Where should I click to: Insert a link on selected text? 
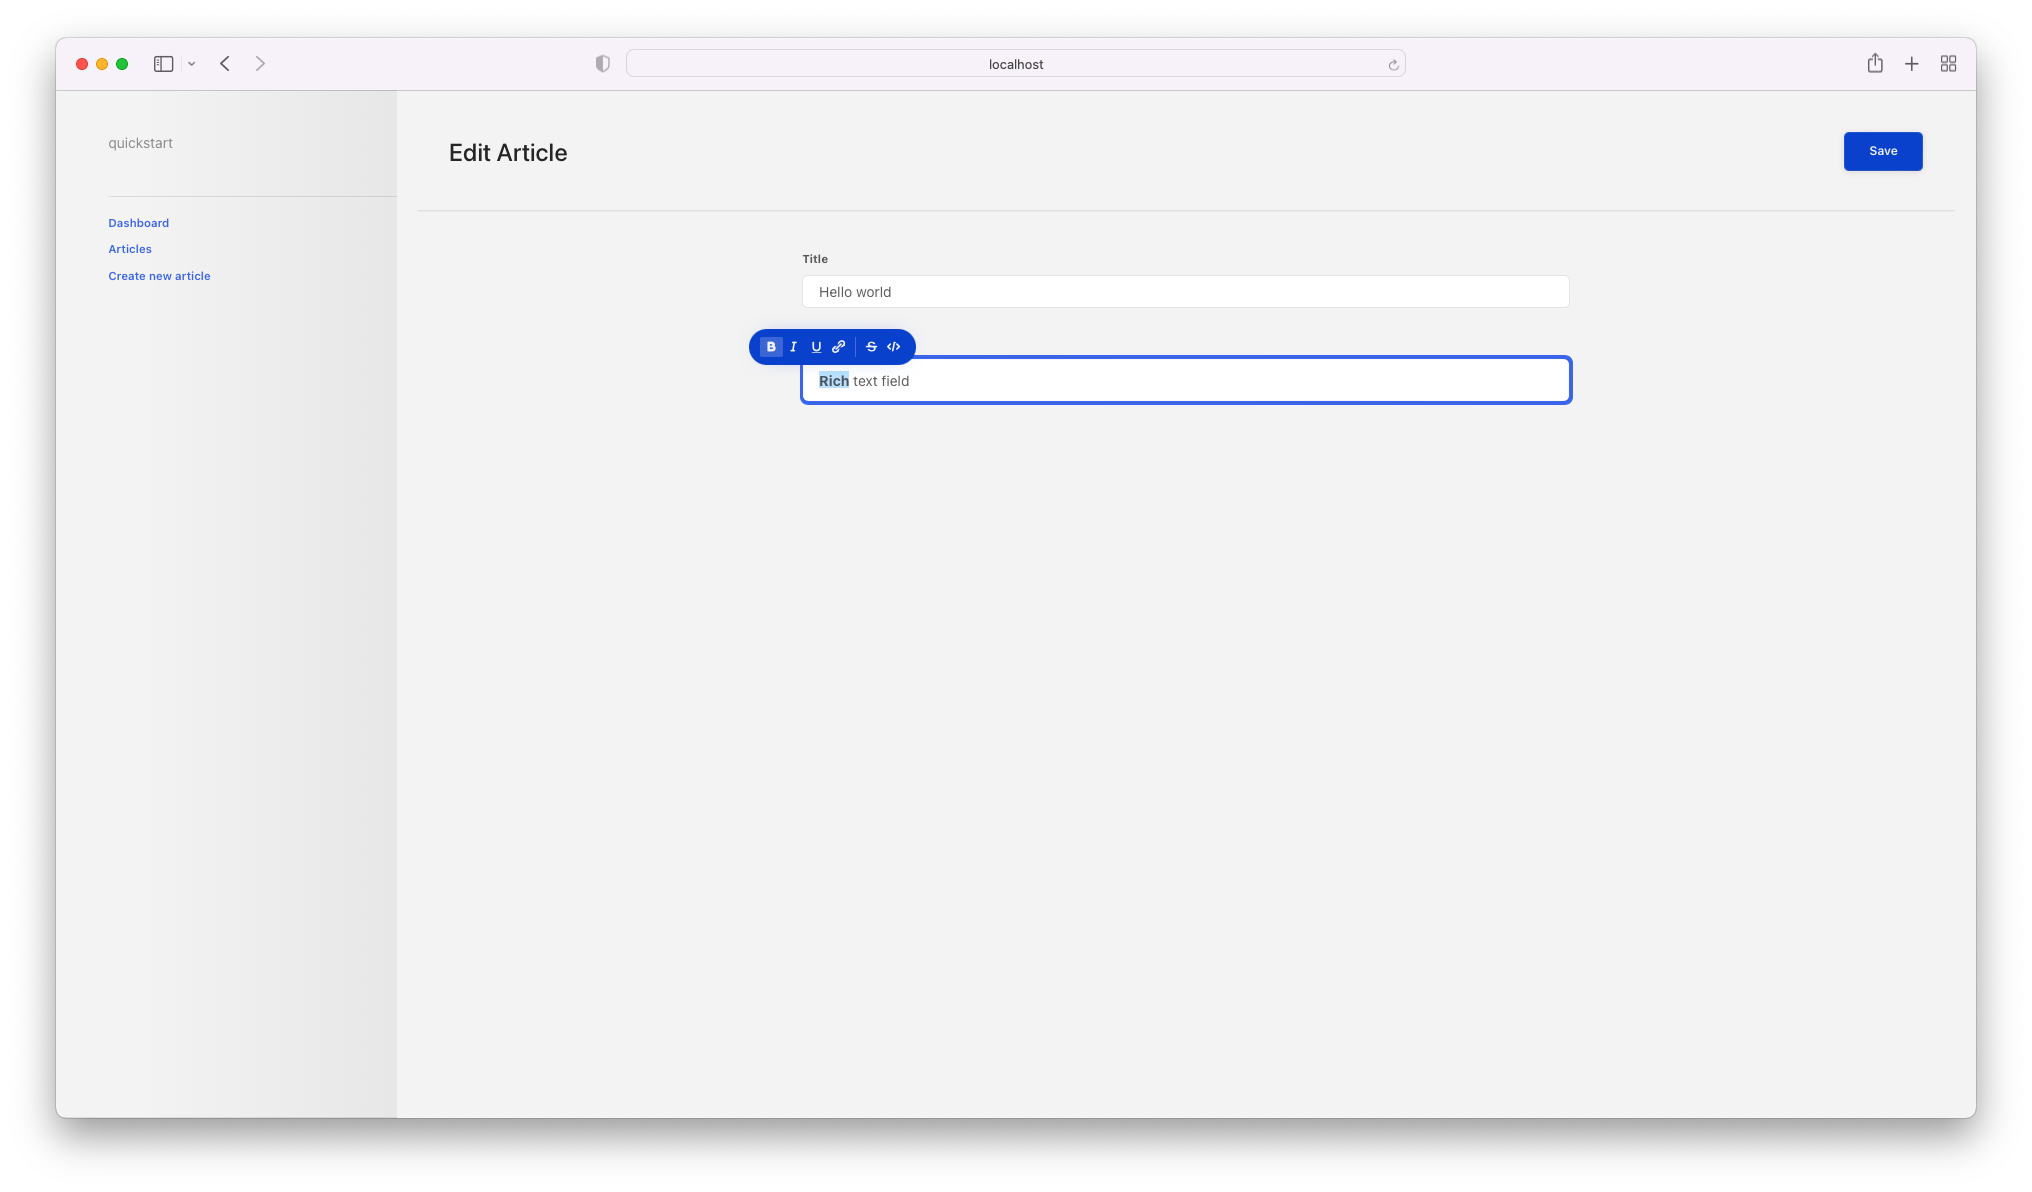[839, 347]
